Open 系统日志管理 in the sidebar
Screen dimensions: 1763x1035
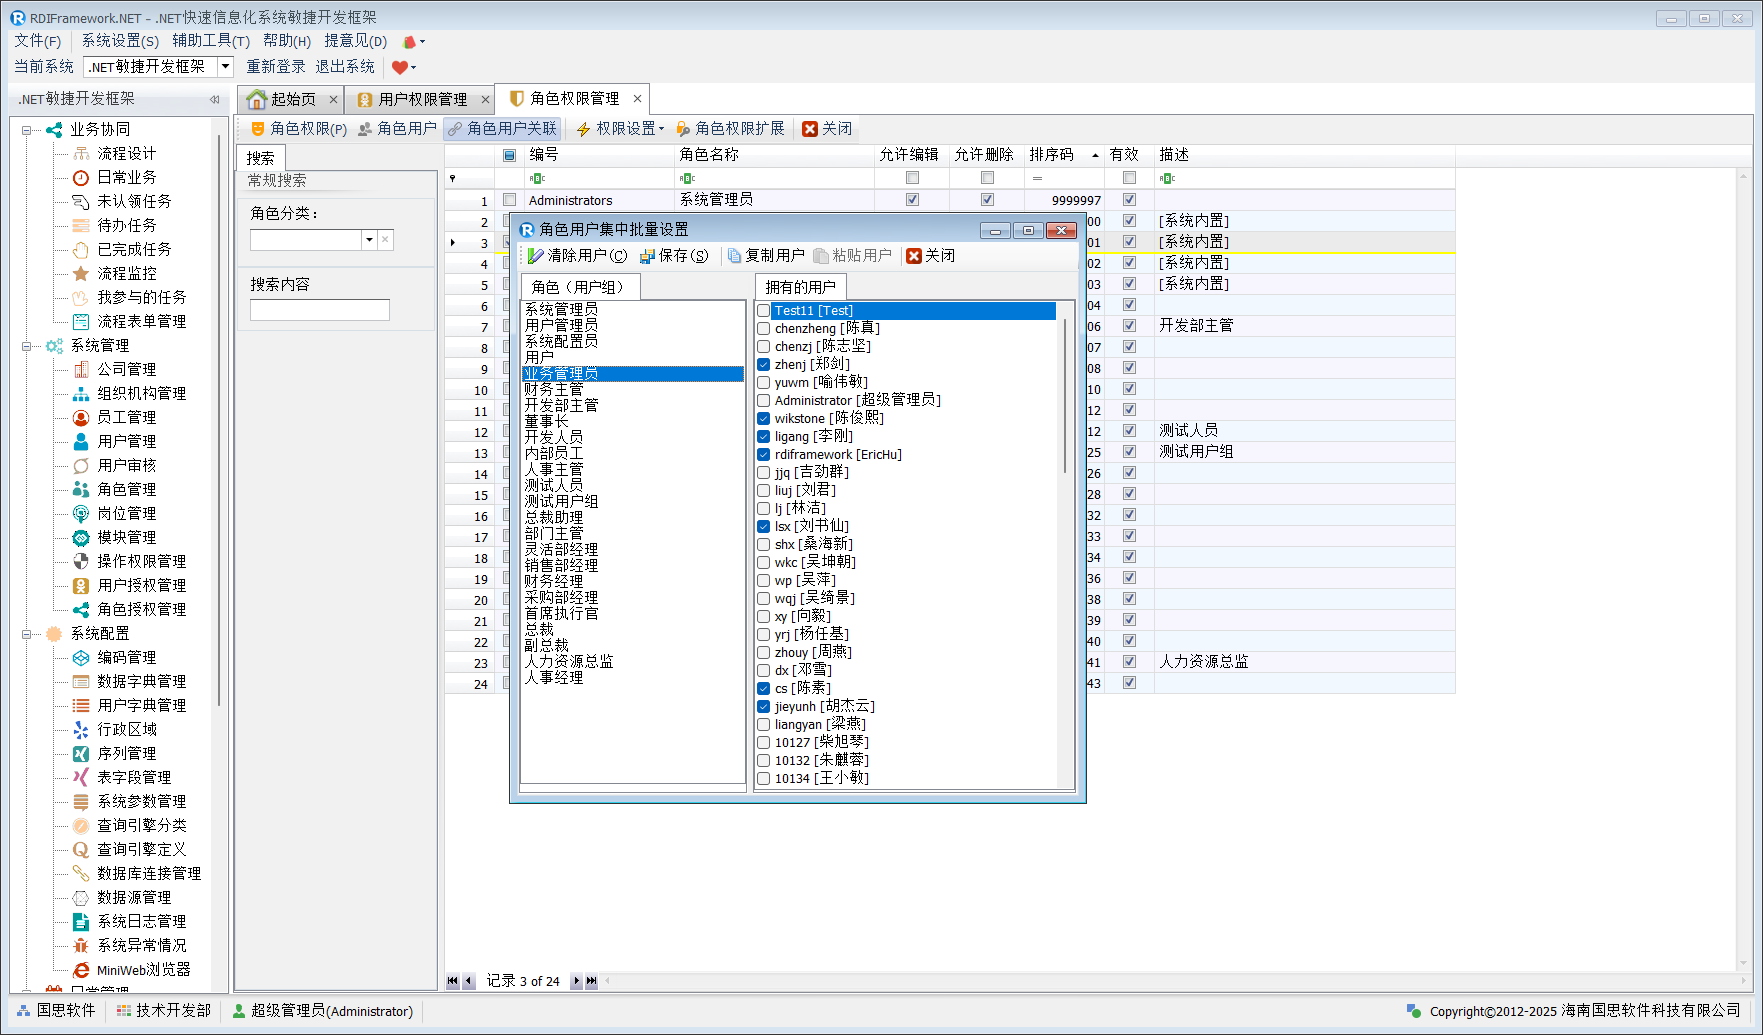(141, 921)
